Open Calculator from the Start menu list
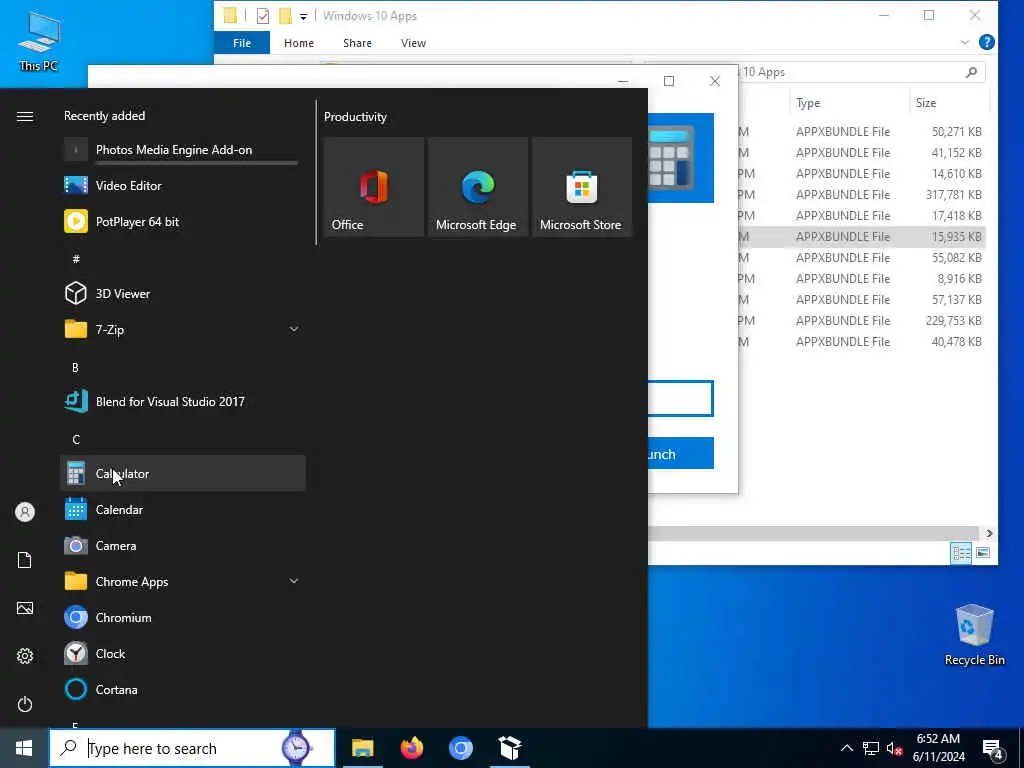This screenshot has width=1024, height=768. click(183, 473)
